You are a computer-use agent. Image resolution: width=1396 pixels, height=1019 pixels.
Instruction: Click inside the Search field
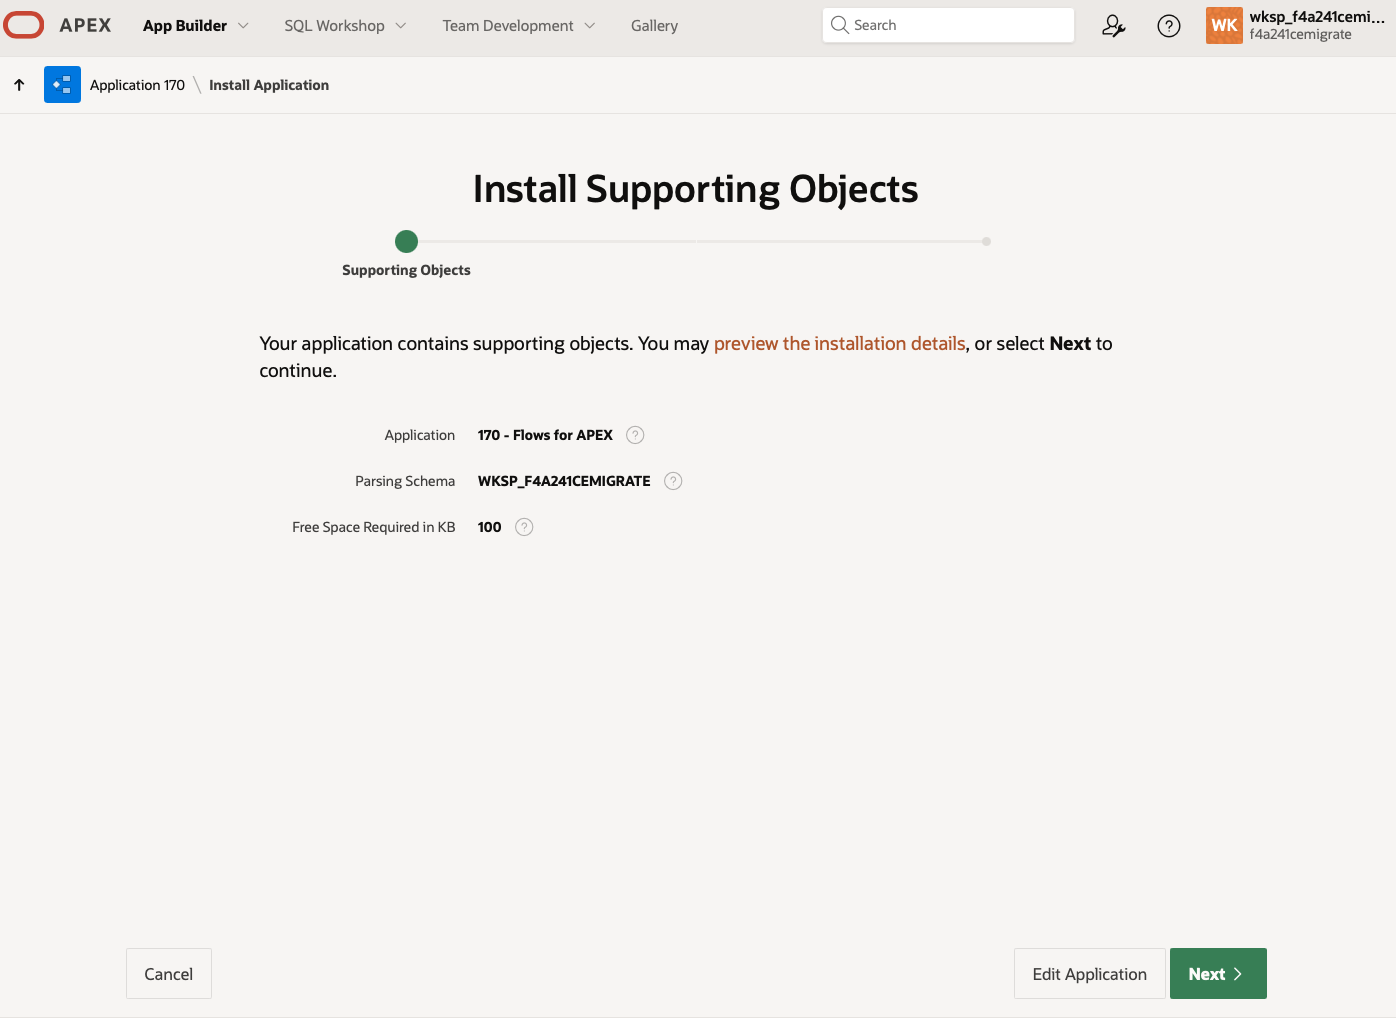click(x=948, y=24)
